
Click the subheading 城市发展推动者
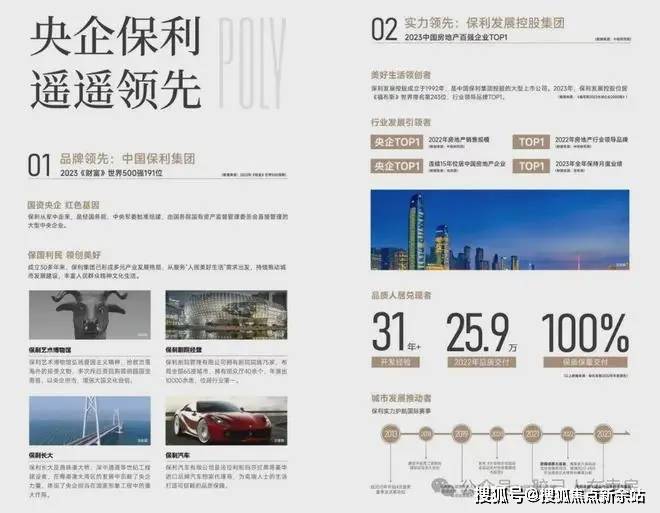(401, 398)
